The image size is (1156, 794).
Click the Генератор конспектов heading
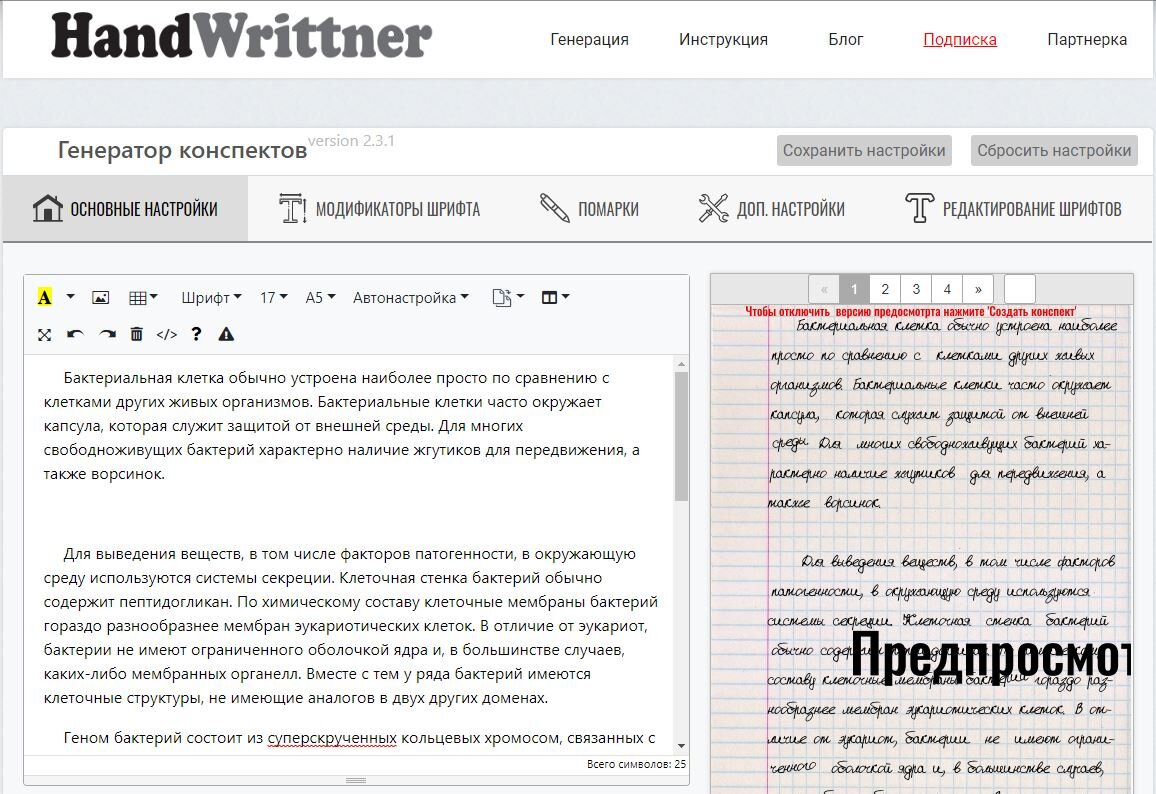(182, 150)
